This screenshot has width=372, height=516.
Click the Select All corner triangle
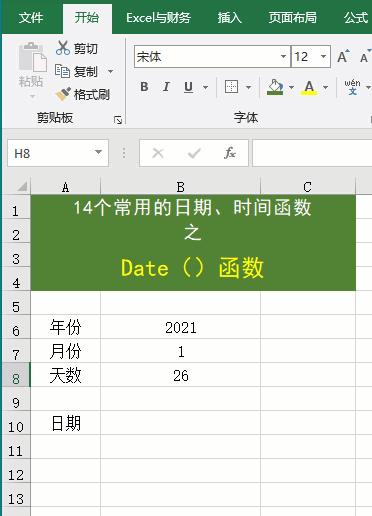coord(21,186)
